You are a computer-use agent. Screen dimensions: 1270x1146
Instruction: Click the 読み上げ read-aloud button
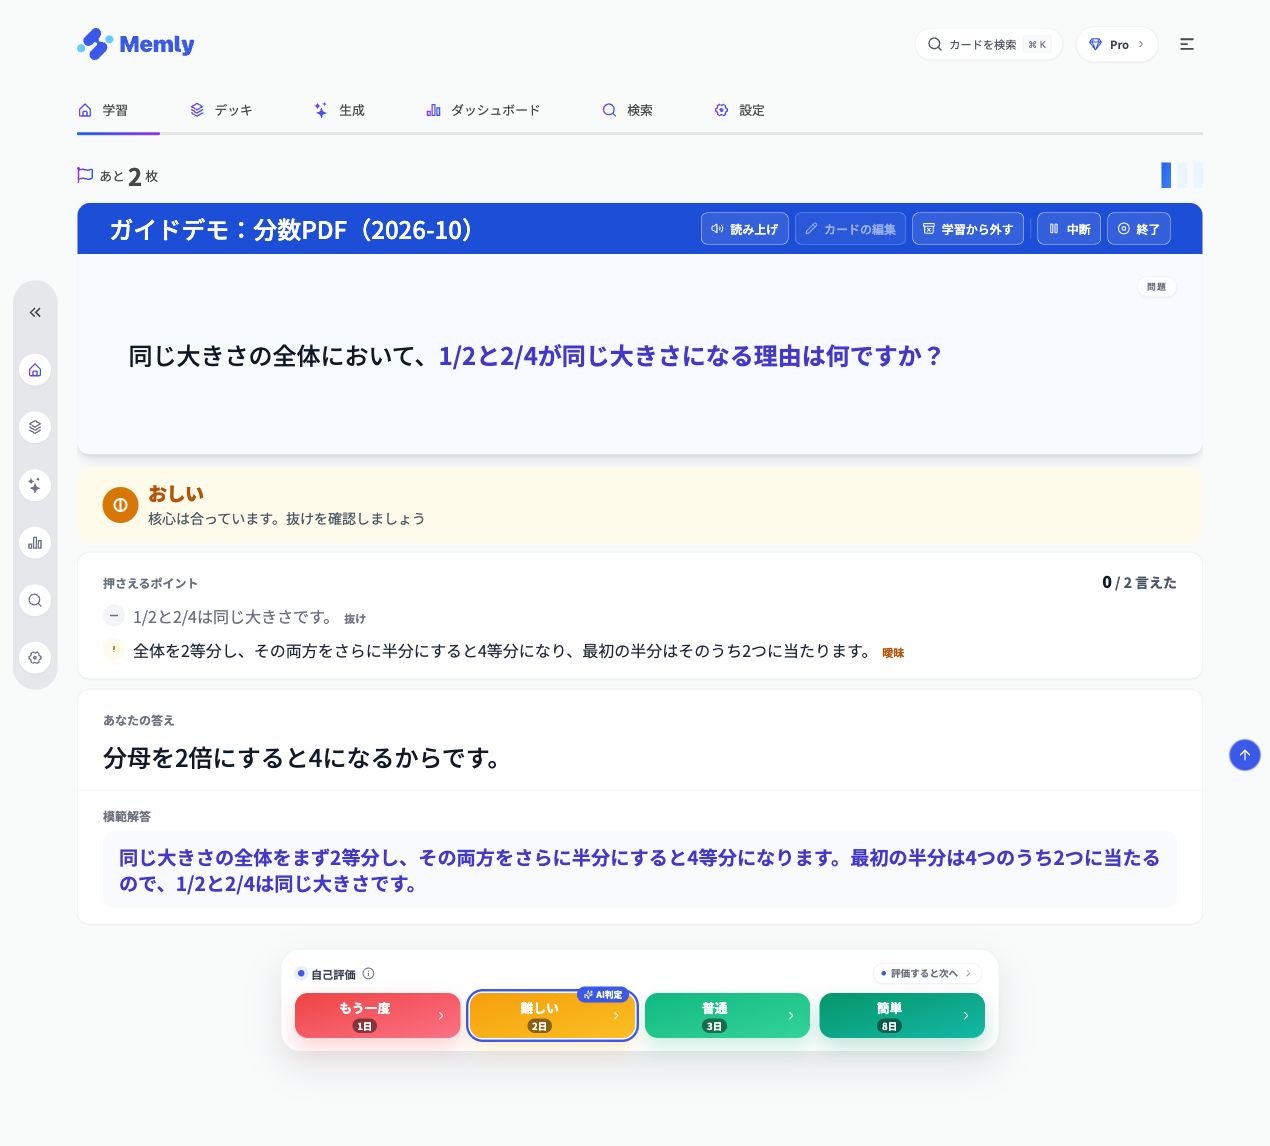pos(745,229)
